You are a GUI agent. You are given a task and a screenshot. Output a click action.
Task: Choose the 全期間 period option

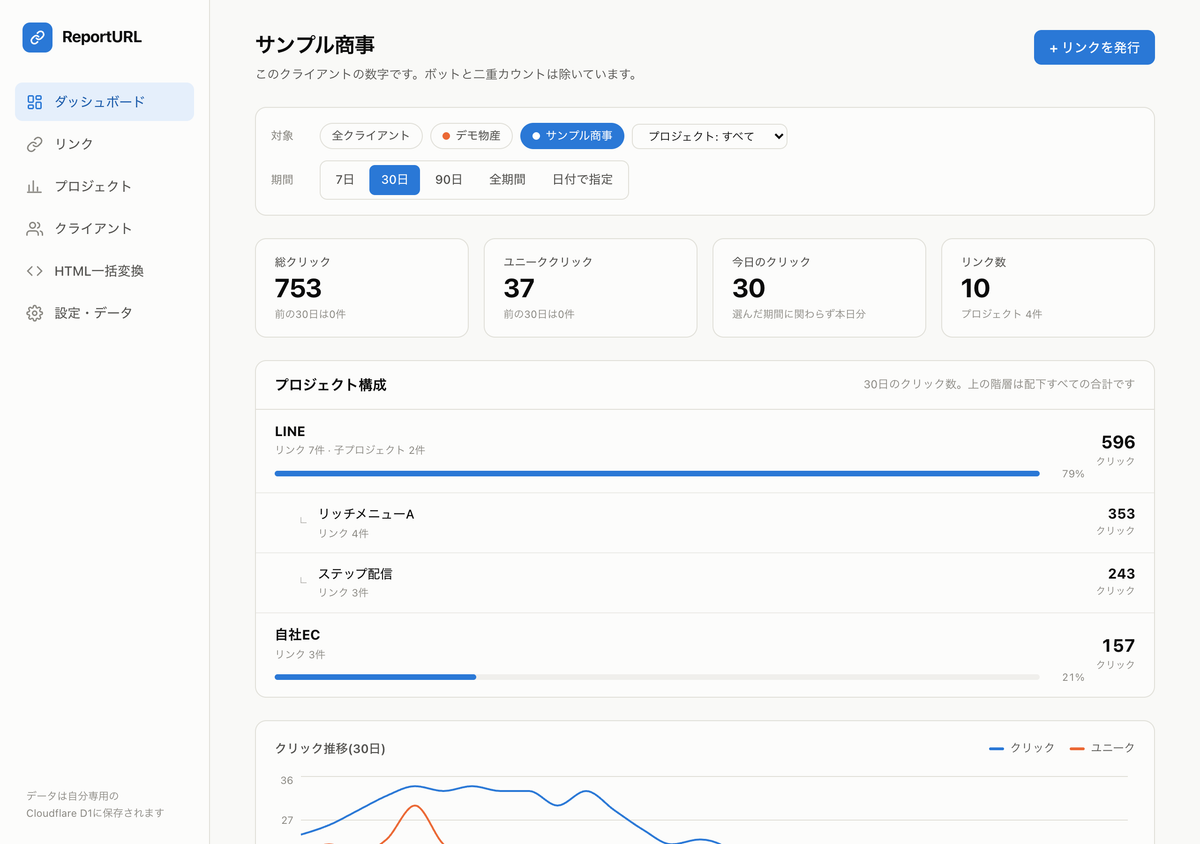point(507,180)
